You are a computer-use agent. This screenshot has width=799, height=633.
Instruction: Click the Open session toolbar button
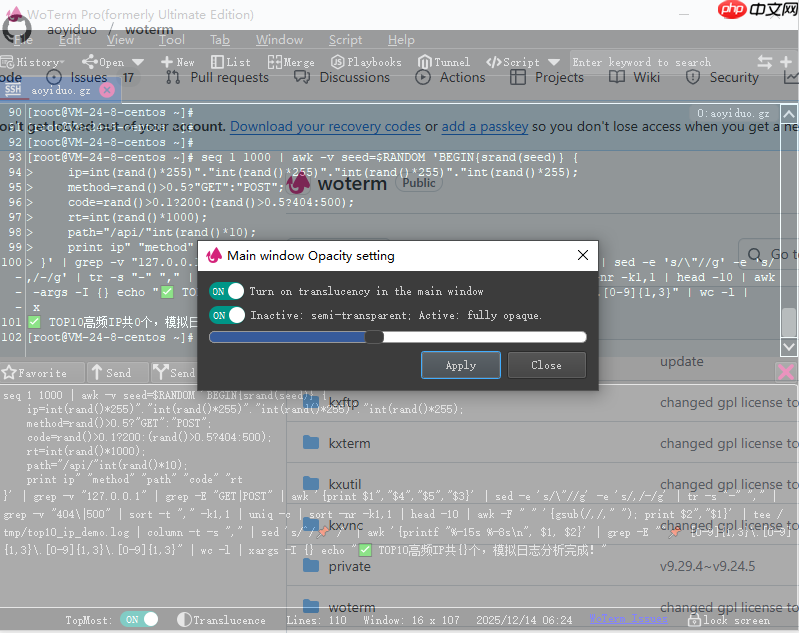pyautogui.click(x=103, y=62)
